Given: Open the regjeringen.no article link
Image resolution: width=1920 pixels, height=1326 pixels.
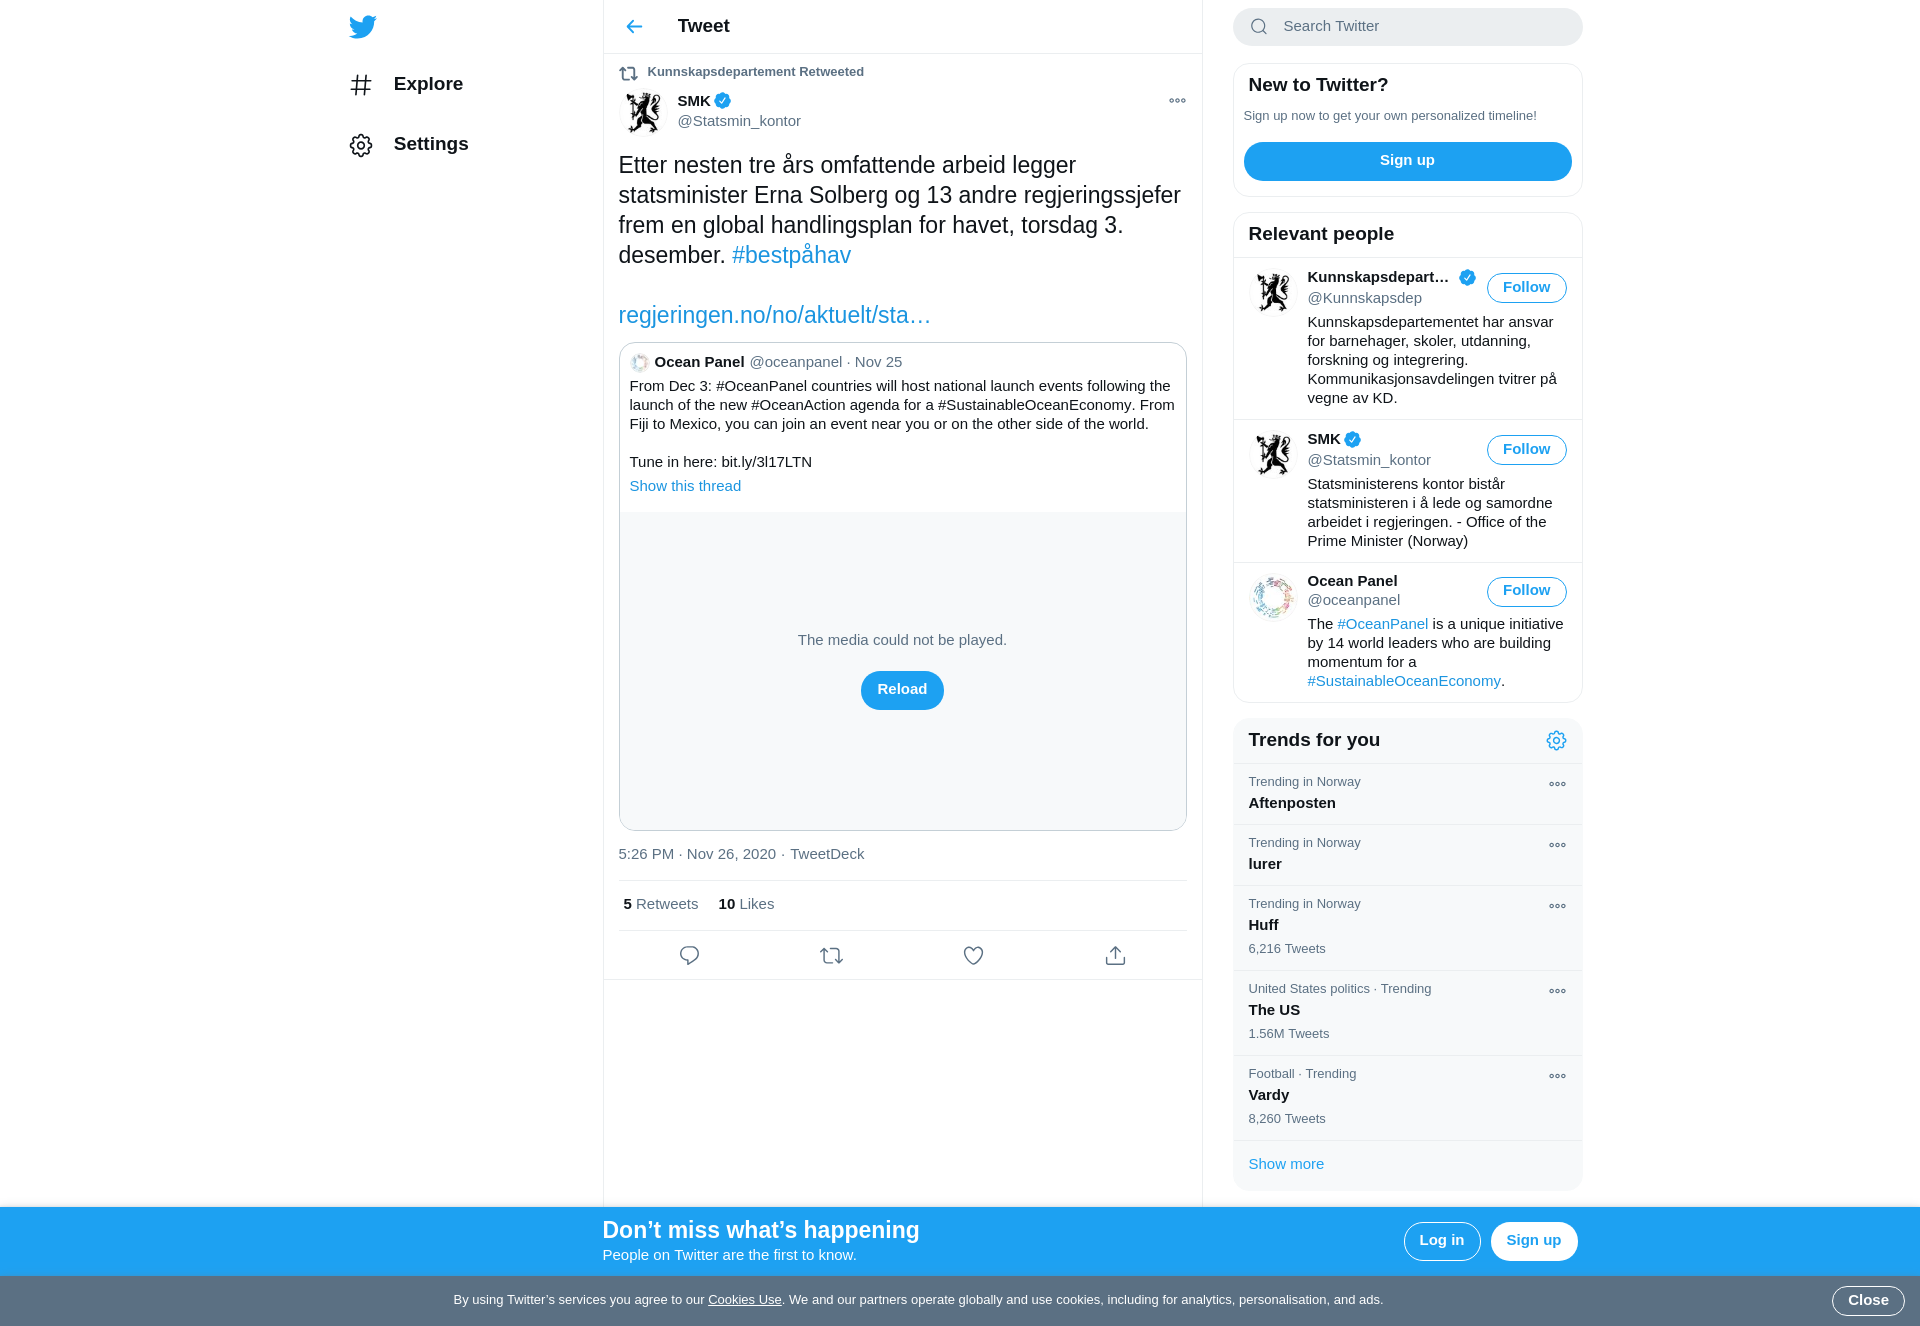Looking at the screenshot, I should (x=774, y=315).
